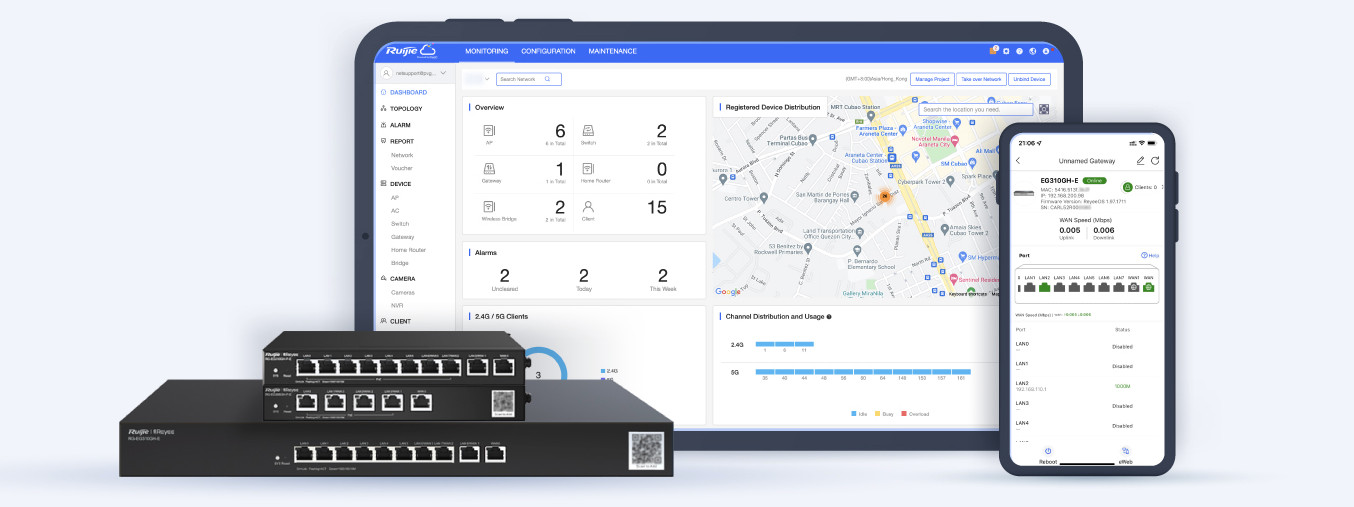Tap the Reboot button on phone

[x=1048, y=455]
